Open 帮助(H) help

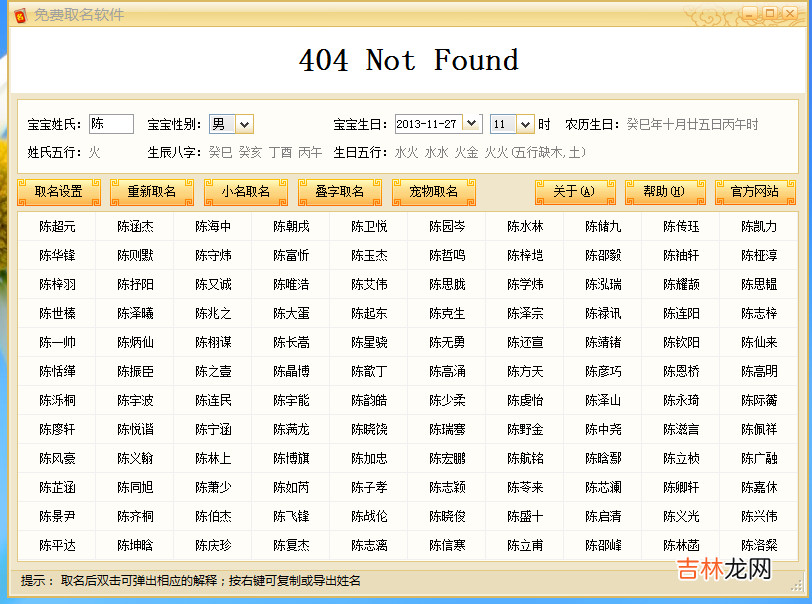[664, 192]
